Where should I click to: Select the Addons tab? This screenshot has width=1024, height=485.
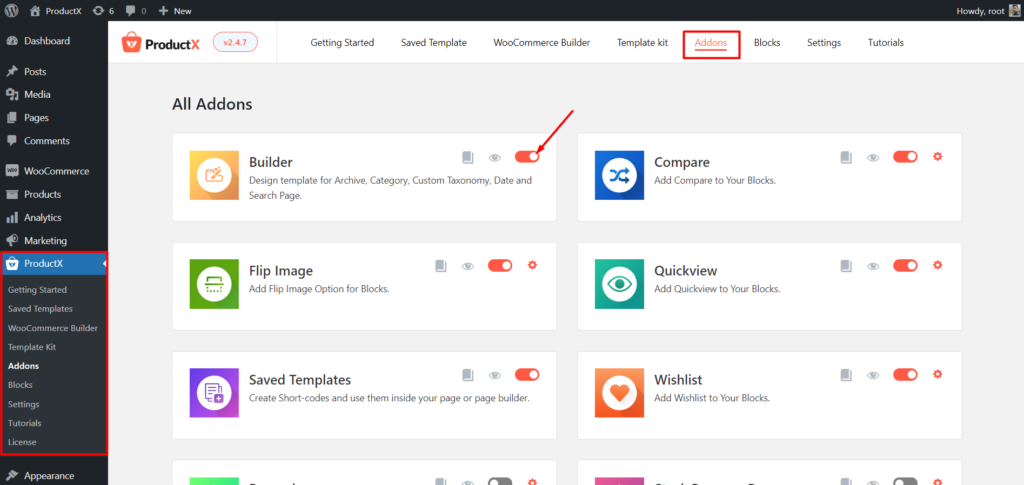[x=711, y=42]
